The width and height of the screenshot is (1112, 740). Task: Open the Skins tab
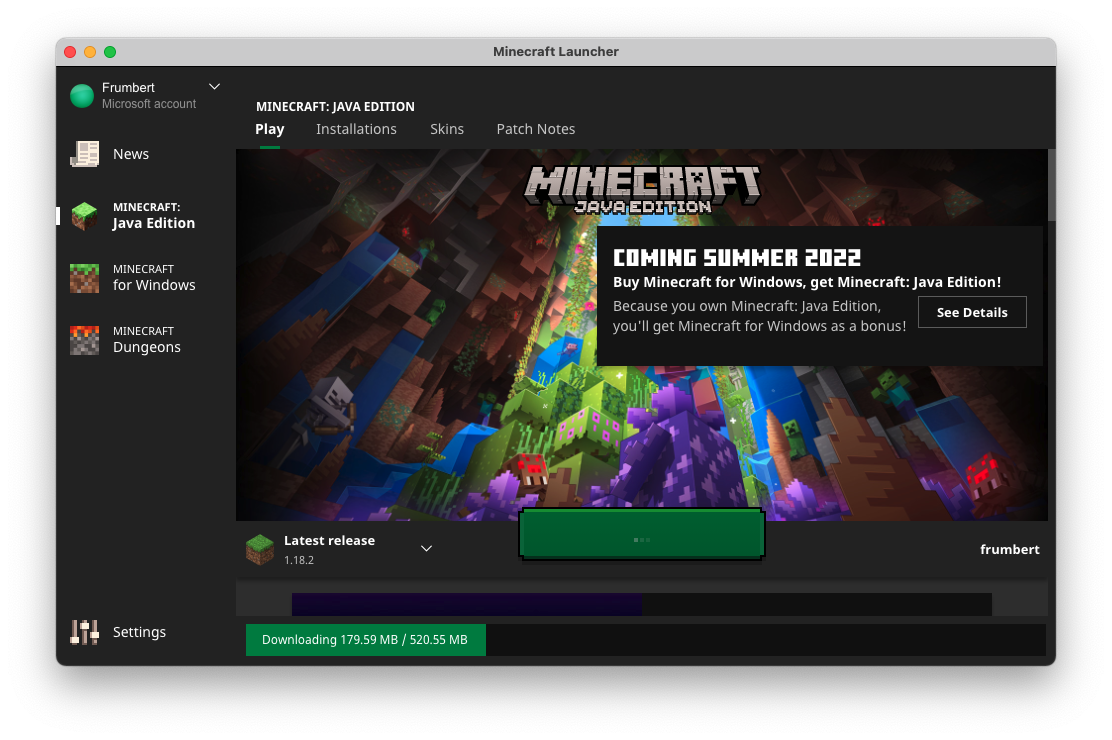[447, 129]
